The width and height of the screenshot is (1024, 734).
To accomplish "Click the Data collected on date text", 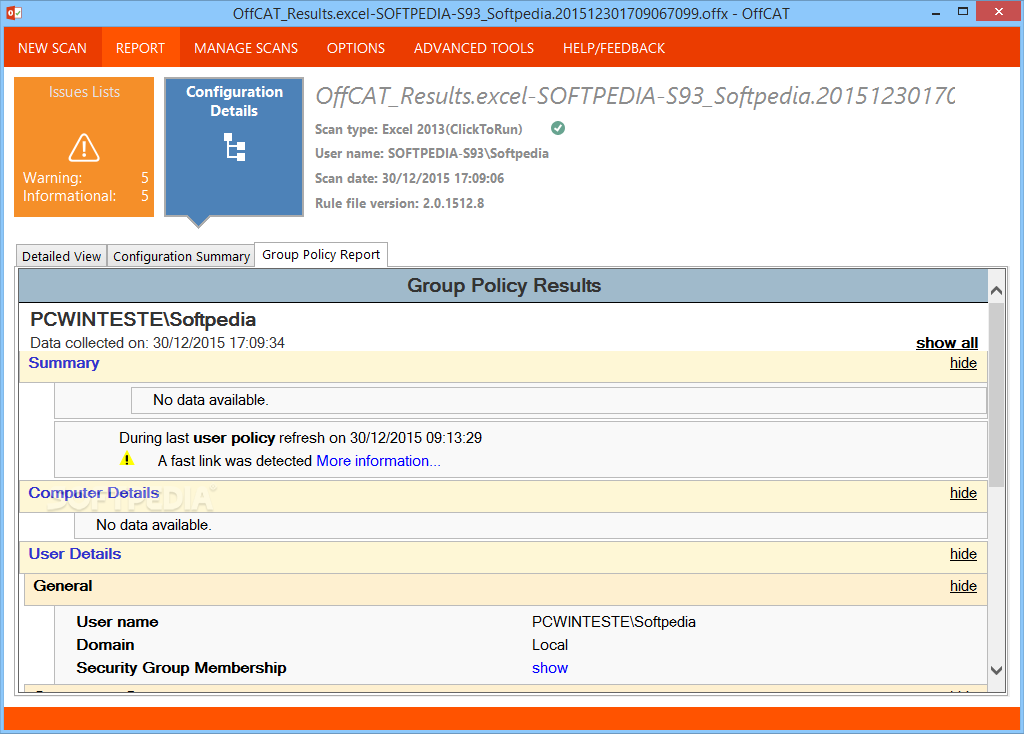I will [157, 343].
